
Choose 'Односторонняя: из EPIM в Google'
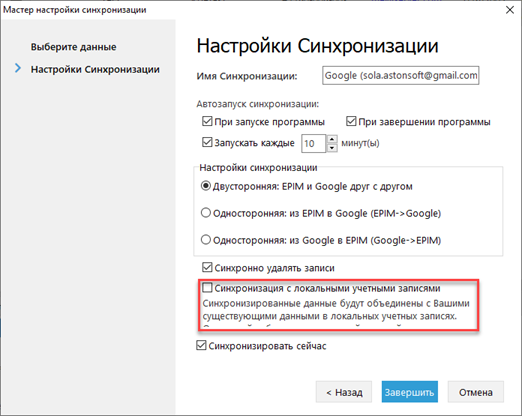pyautogui.click(x=206, y=213)
